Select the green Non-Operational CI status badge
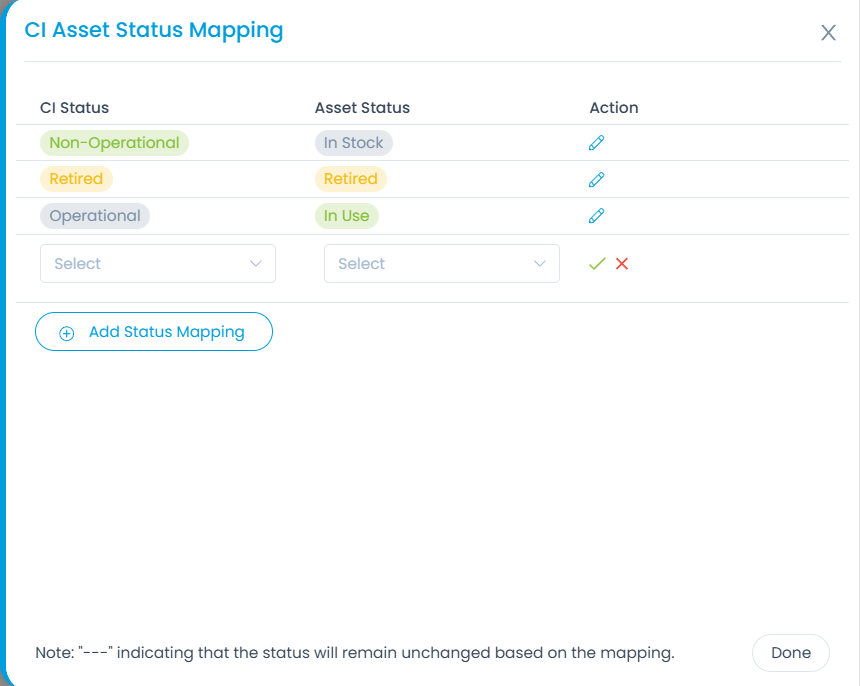860x686 pixels. (x=114, y=143)
